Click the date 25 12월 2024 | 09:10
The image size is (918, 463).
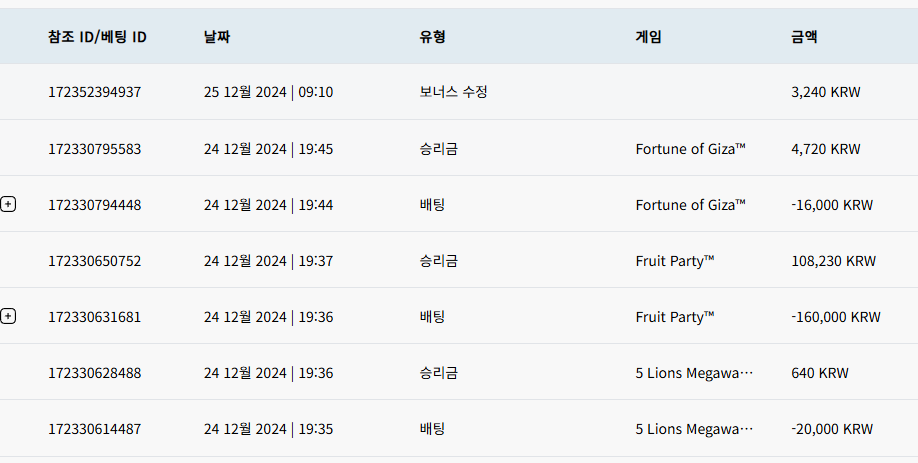pyautogui.click(x=268, y=92)
